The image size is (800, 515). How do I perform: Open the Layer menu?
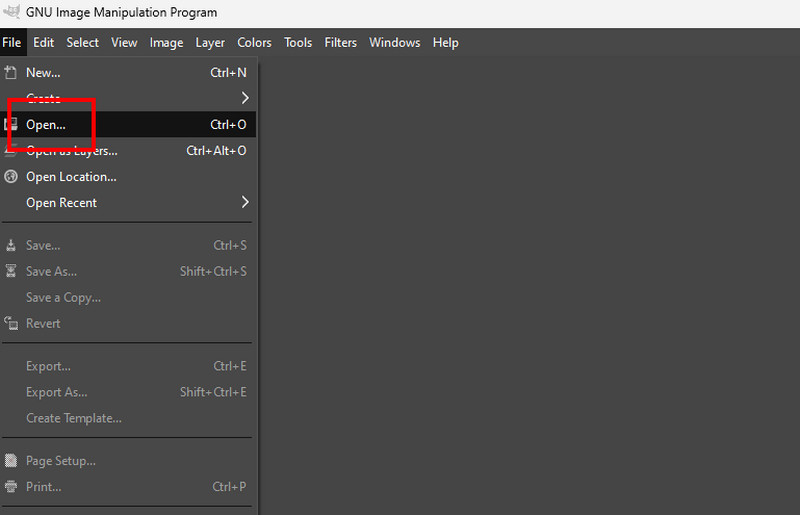pyautogui.click(x=210, y=42)
